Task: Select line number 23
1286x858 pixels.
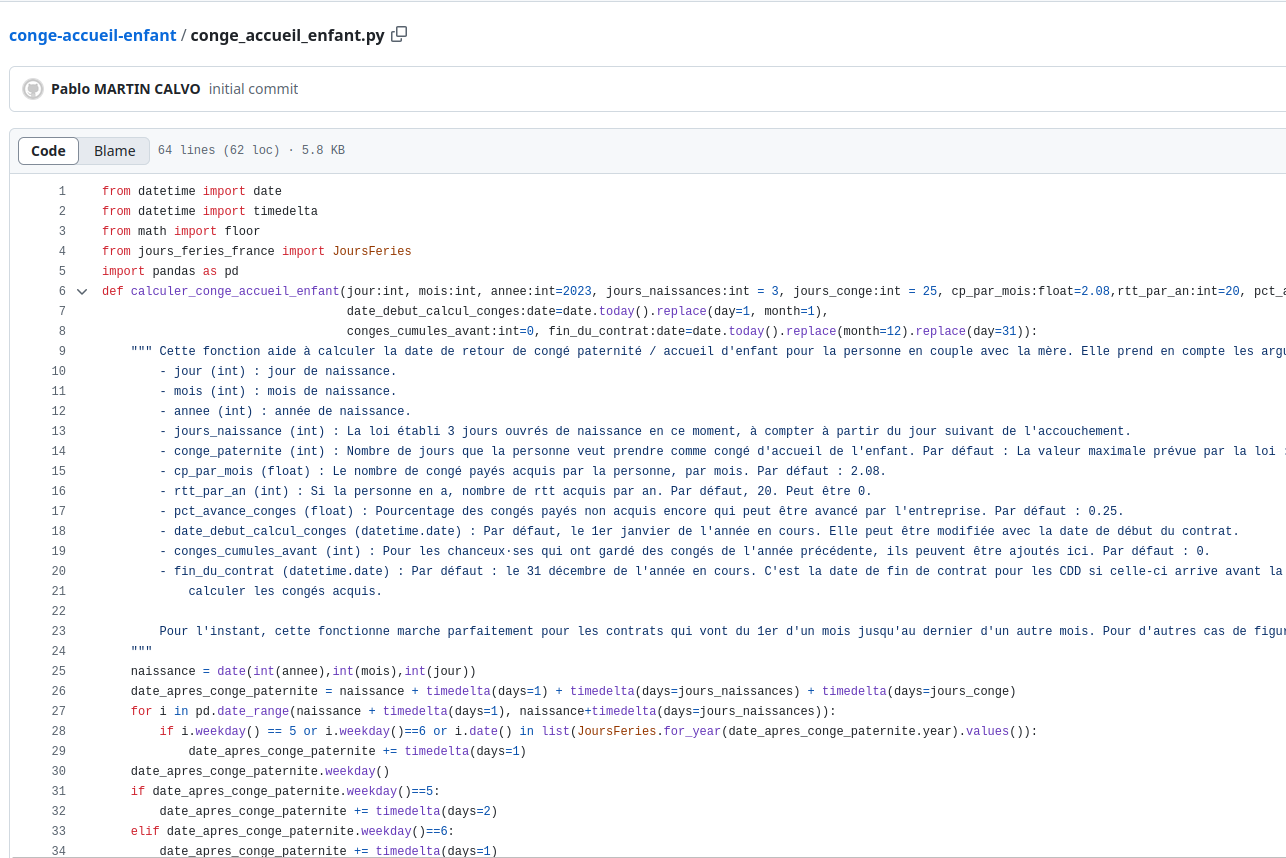Action: point(58,631)
